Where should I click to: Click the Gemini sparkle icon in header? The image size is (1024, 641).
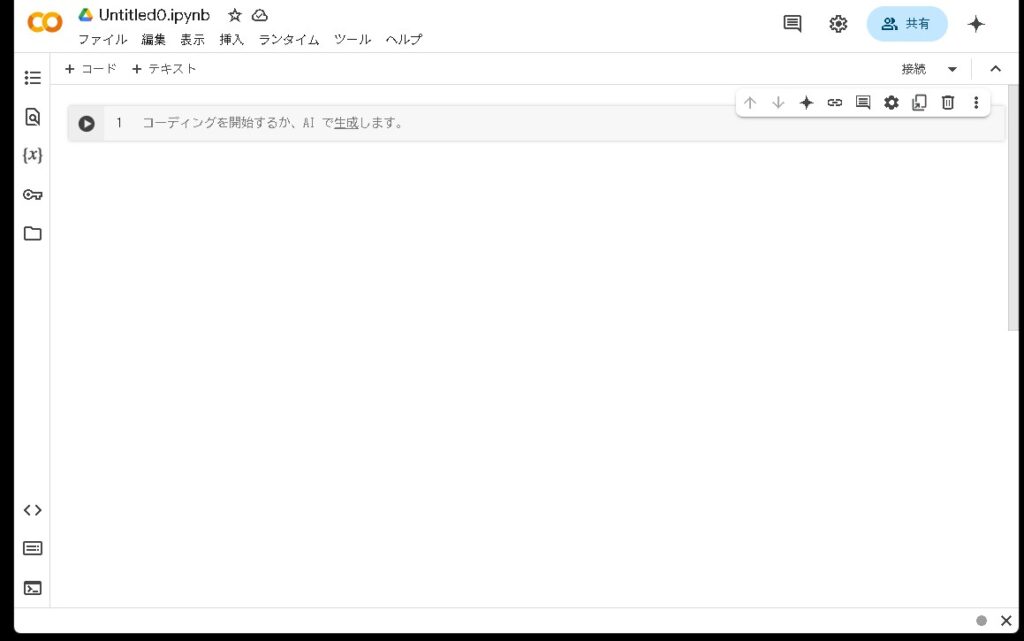976,24
